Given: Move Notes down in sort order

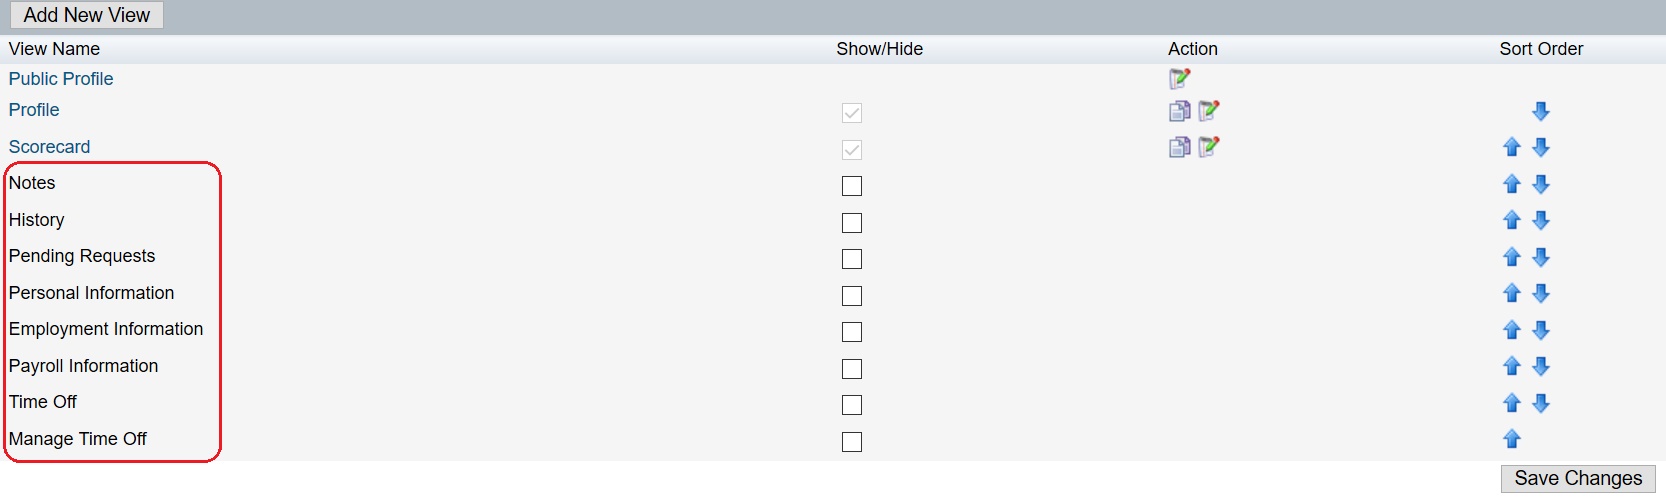Looking at the screenshot, I should tap(1541, 184).
